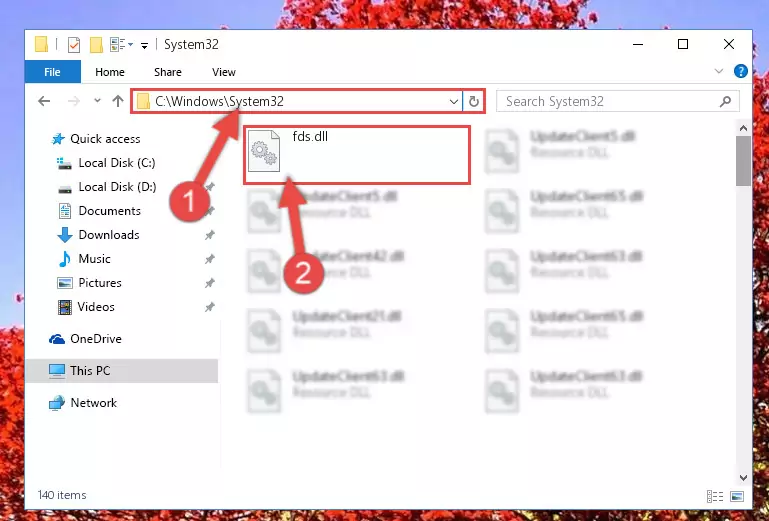Screen dimensions: 769x521
Task: Open Pictures in the sidebar
Action: (89, 283)
